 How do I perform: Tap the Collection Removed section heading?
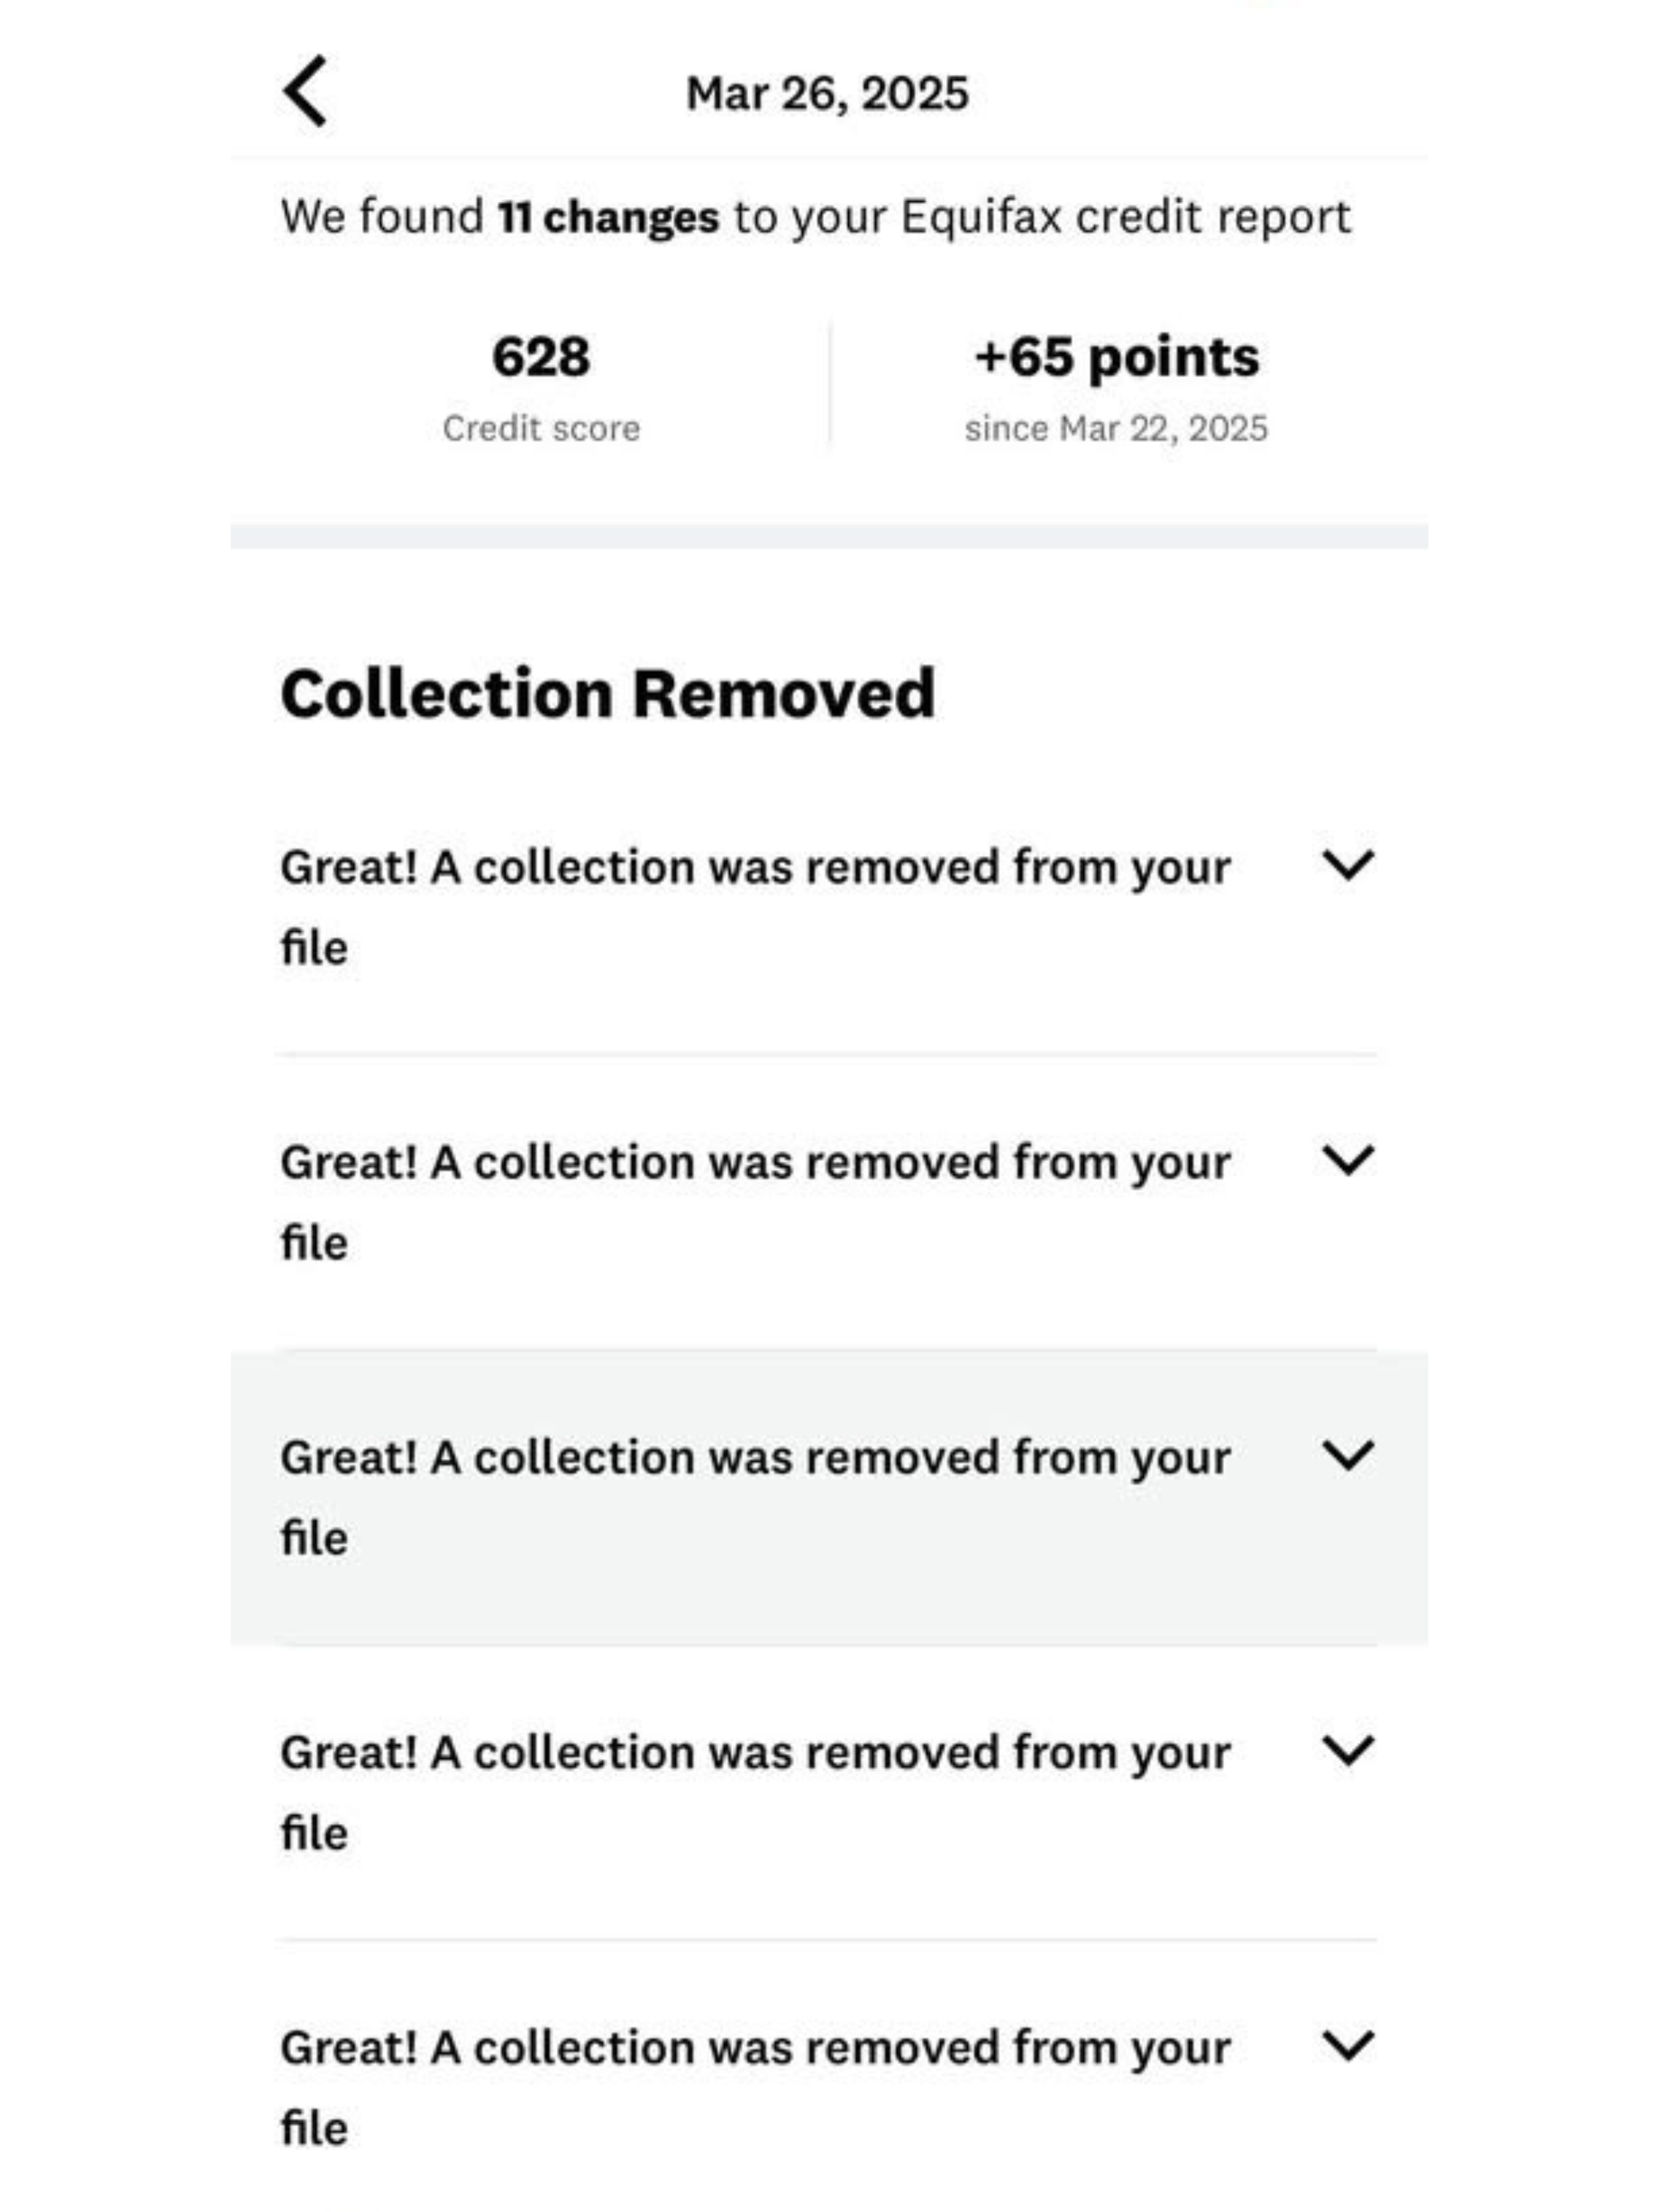pyautogui.click(x=608, y=693)
